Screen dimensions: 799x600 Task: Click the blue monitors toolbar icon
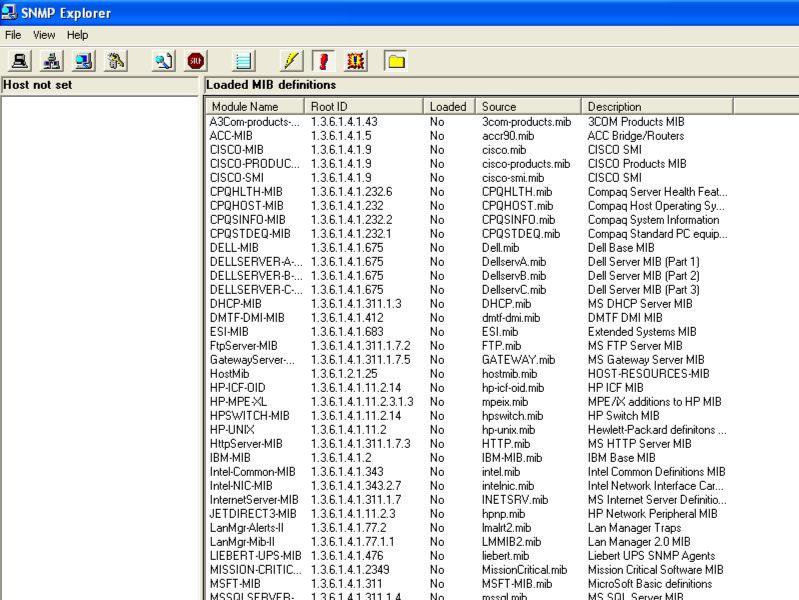[x=84, y=61]
